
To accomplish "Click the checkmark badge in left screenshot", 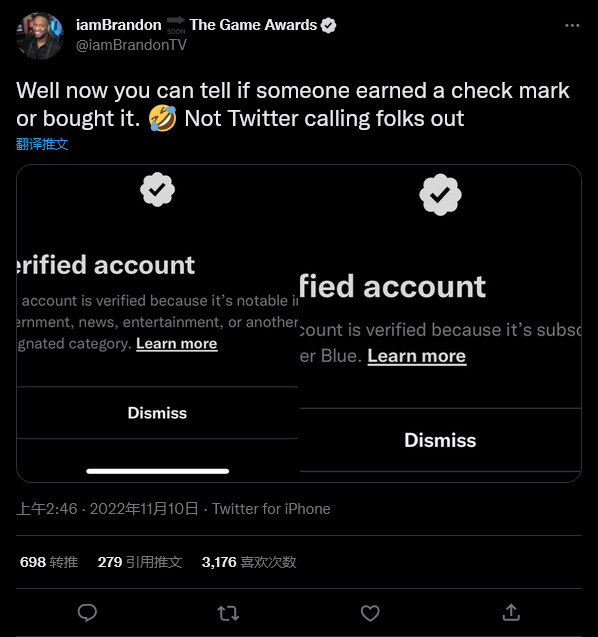I will 157,189.
